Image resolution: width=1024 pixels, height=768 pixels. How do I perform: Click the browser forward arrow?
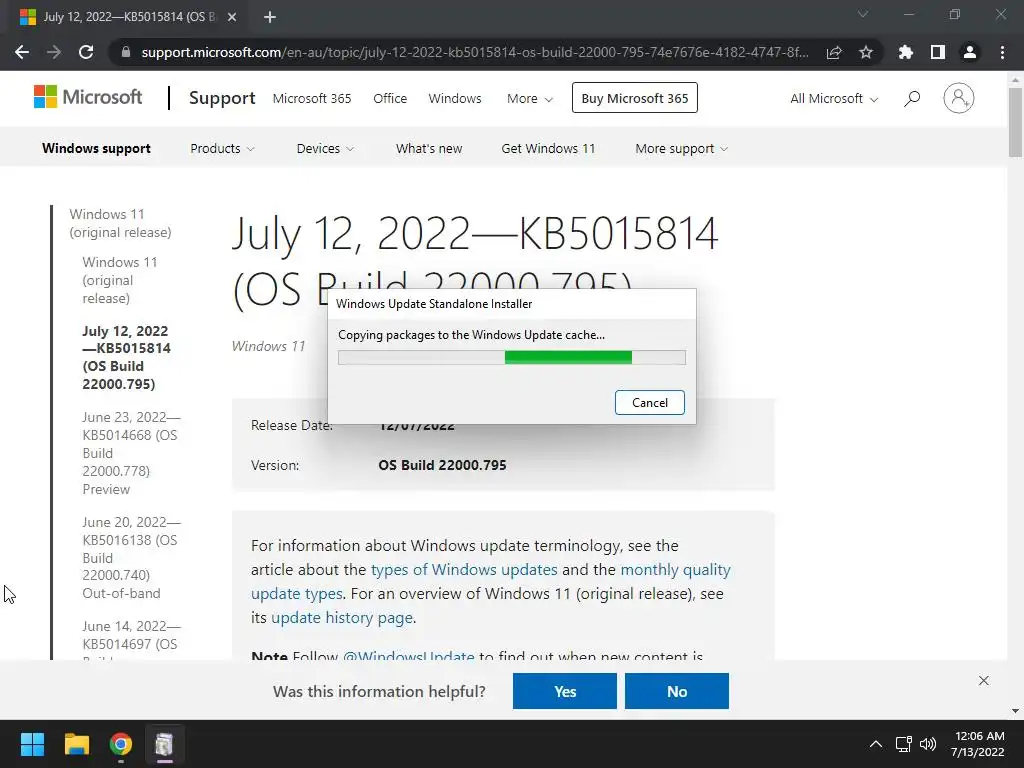tap(54, 52)
